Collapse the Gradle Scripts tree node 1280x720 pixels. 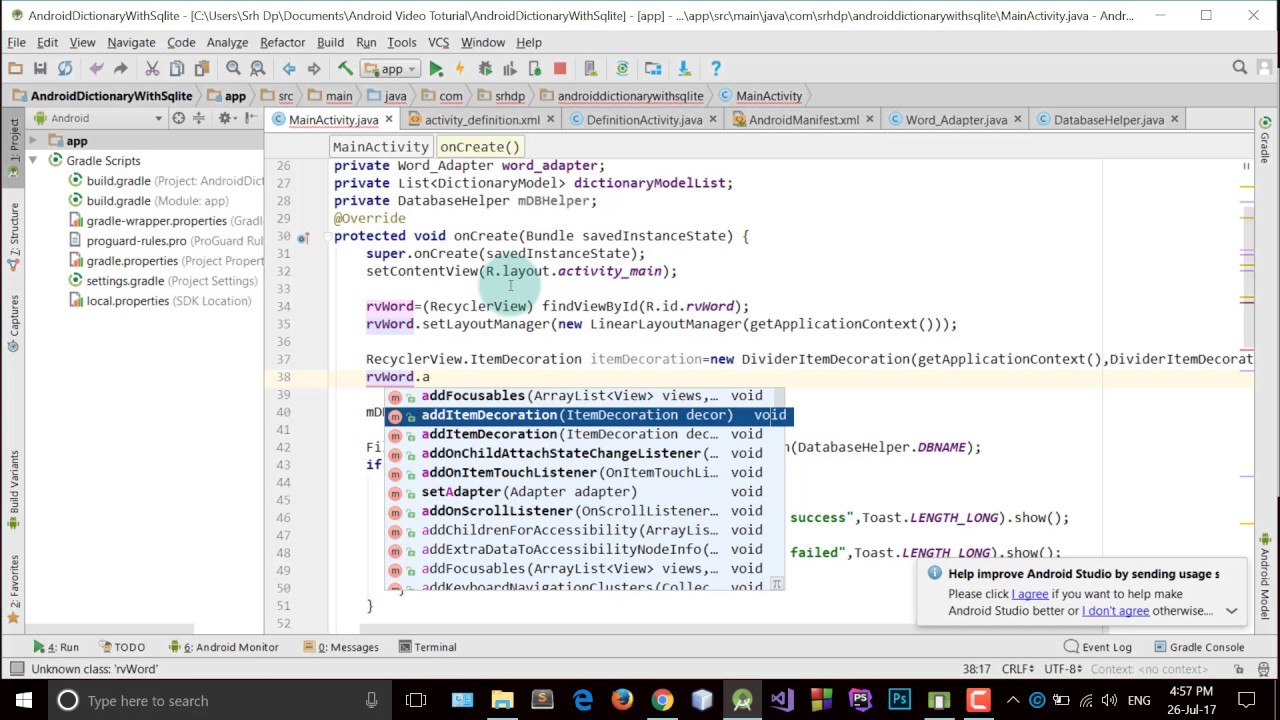tap(33, 160)
